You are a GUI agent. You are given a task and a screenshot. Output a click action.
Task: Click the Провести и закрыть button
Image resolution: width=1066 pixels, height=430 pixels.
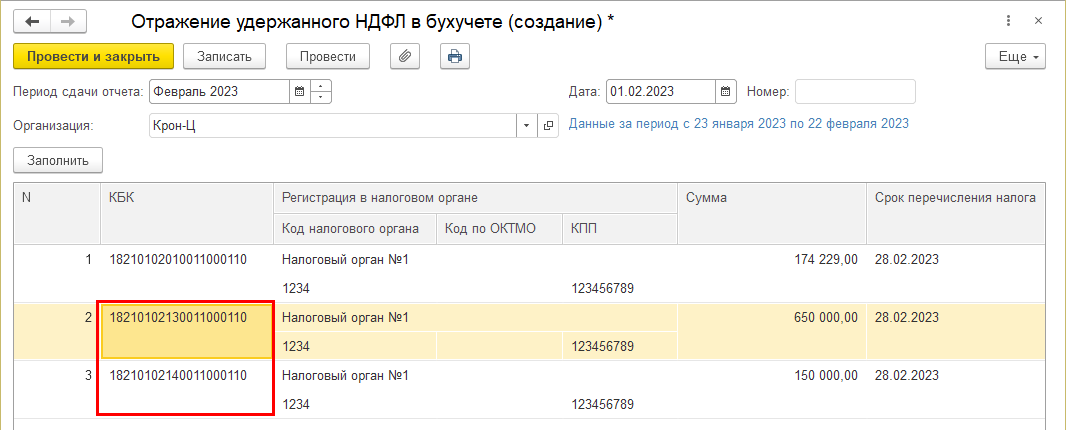94,56
